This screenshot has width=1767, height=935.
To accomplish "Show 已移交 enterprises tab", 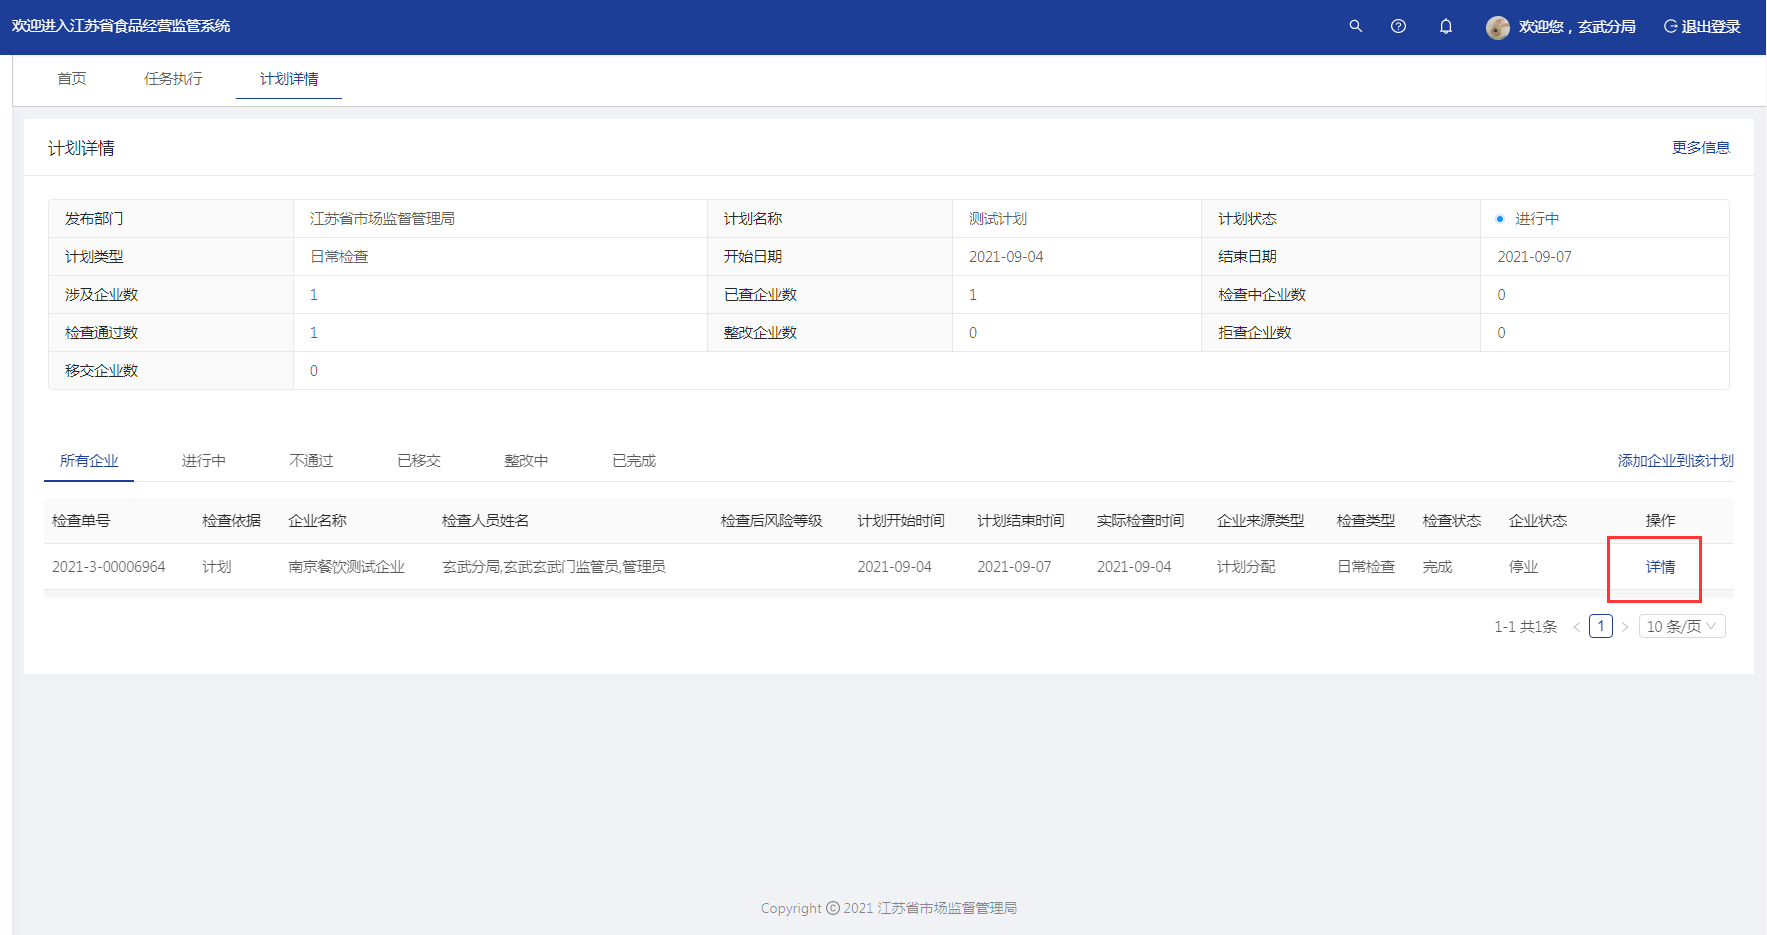I will [419, 461].
